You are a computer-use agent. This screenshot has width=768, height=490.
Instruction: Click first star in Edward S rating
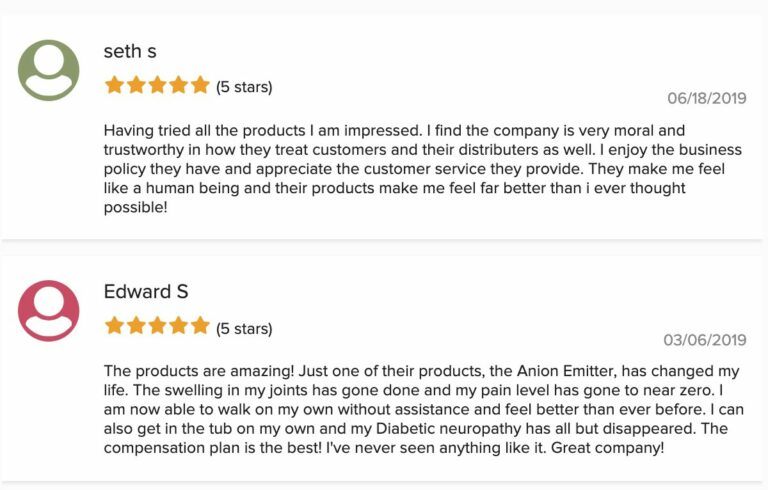114,326
